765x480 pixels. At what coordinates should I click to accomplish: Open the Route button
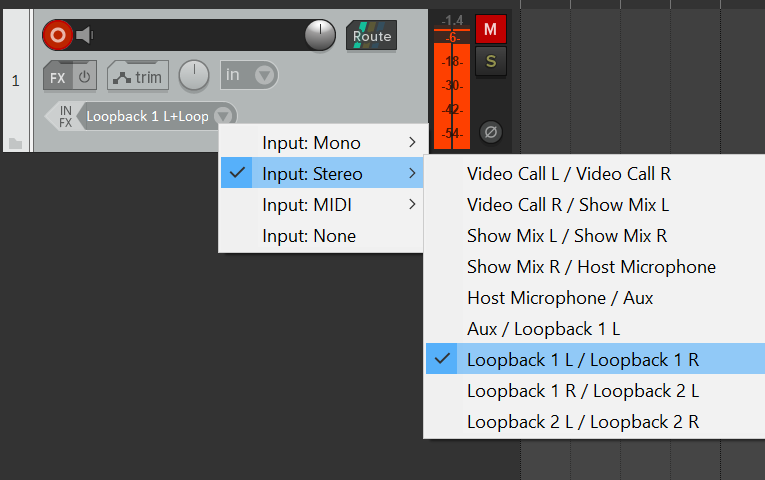point(371,36)
